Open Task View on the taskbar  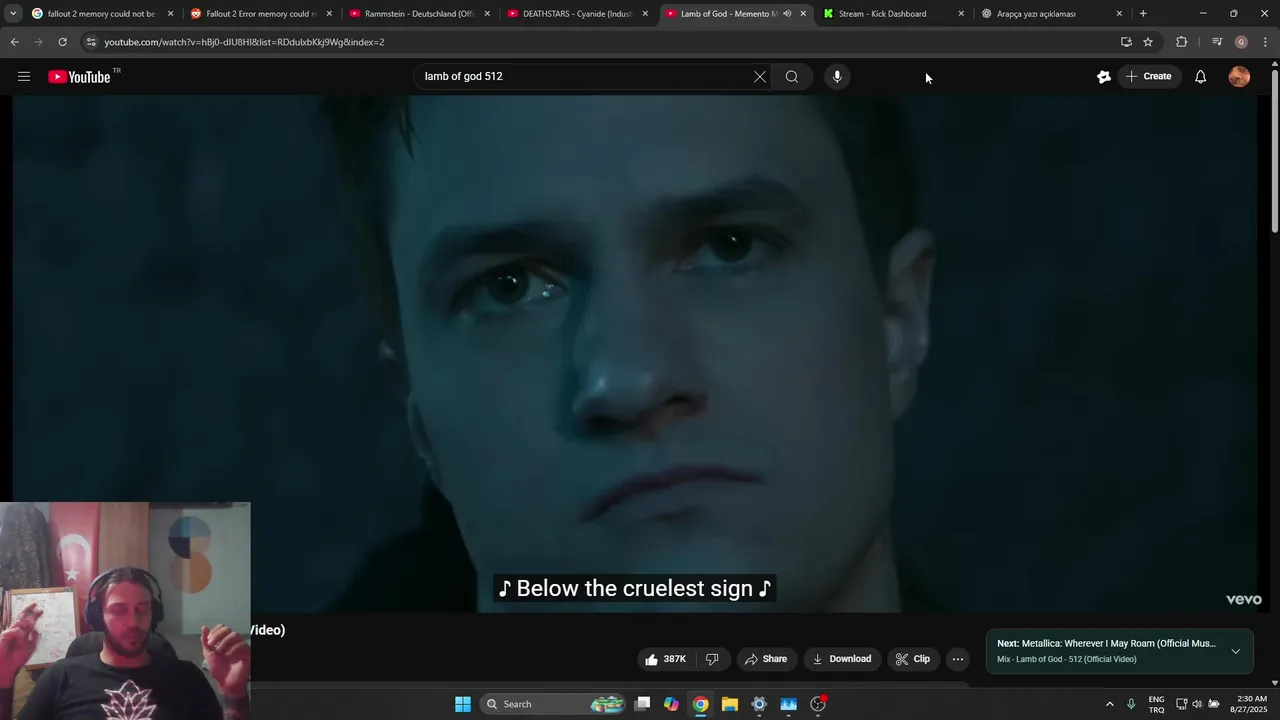click(x=643, y=704)
